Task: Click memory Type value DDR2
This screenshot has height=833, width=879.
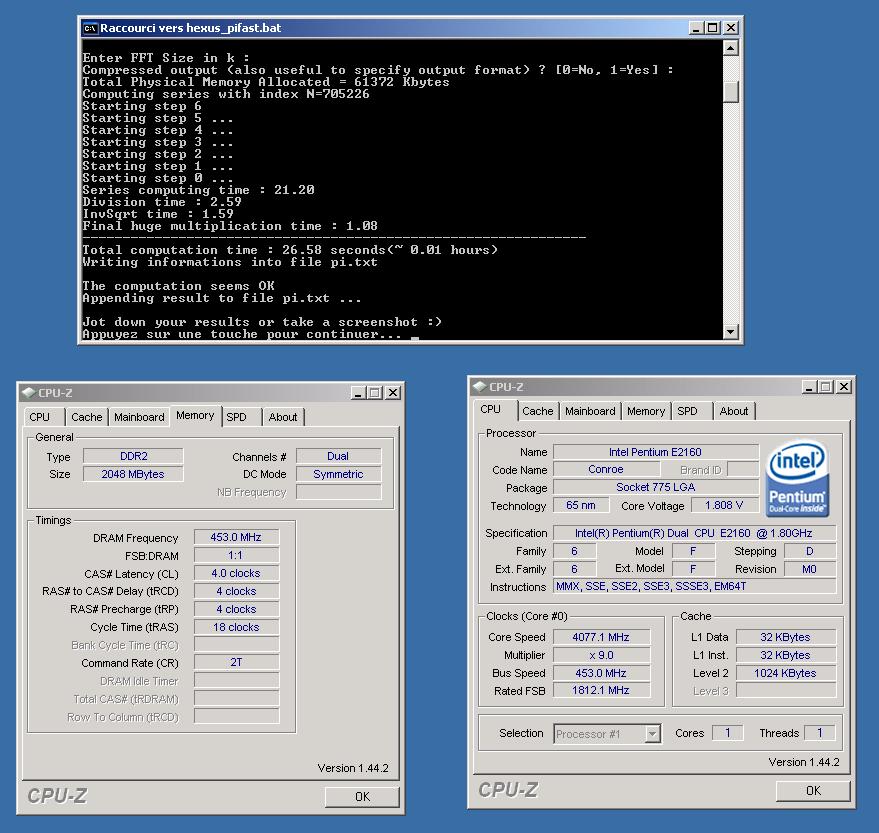Action: click(133, 456)
